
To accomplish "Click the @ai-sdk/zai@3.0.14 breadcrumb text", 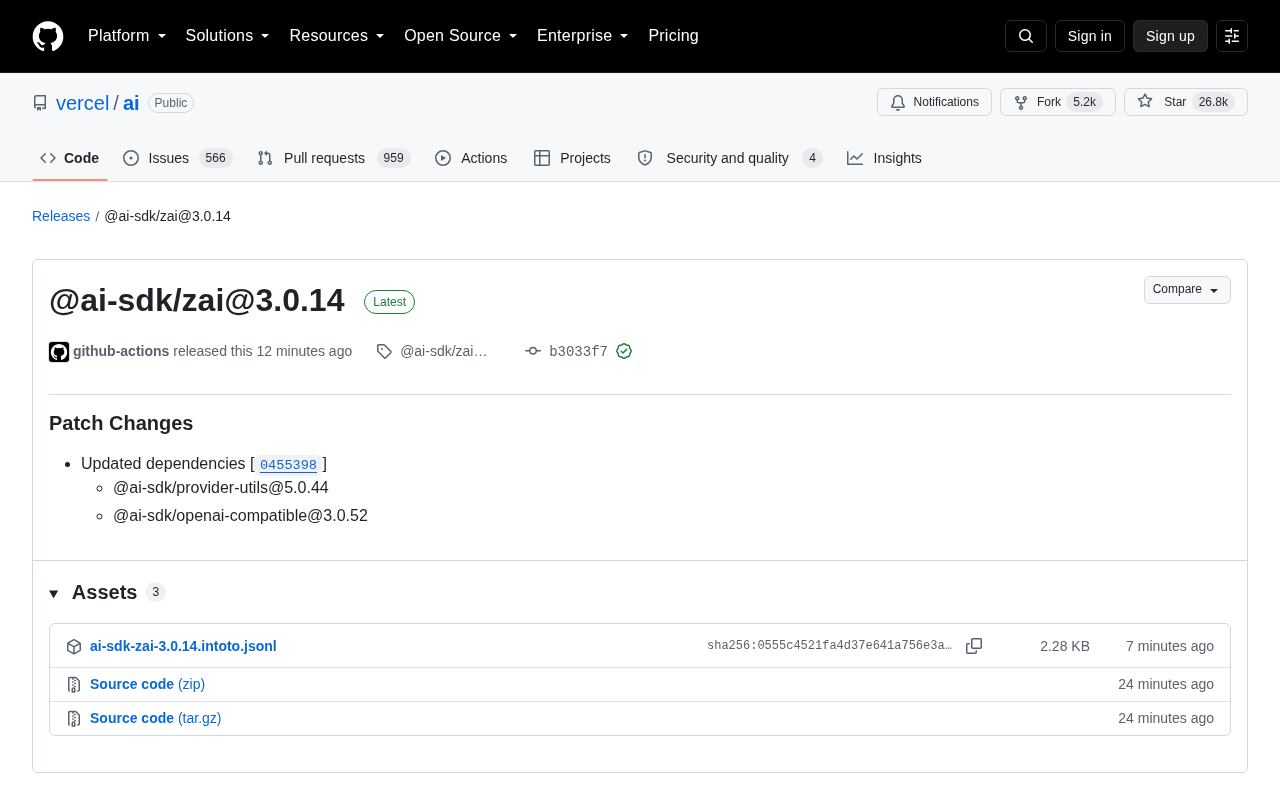I will 168,216.
